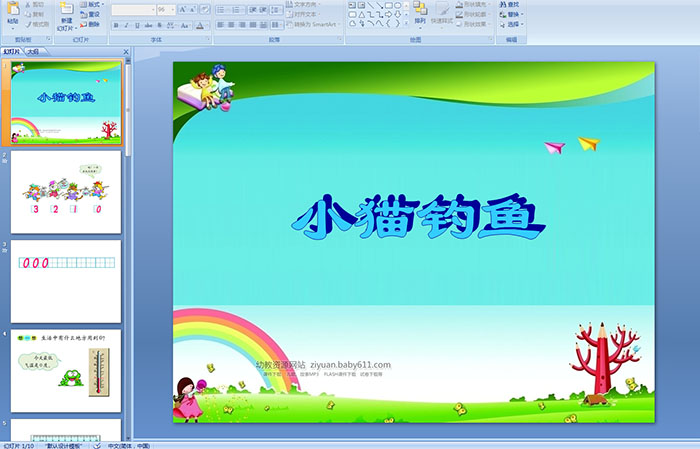
Task: Open the Layout (版式) dropdown
Action: coord(92,4)
